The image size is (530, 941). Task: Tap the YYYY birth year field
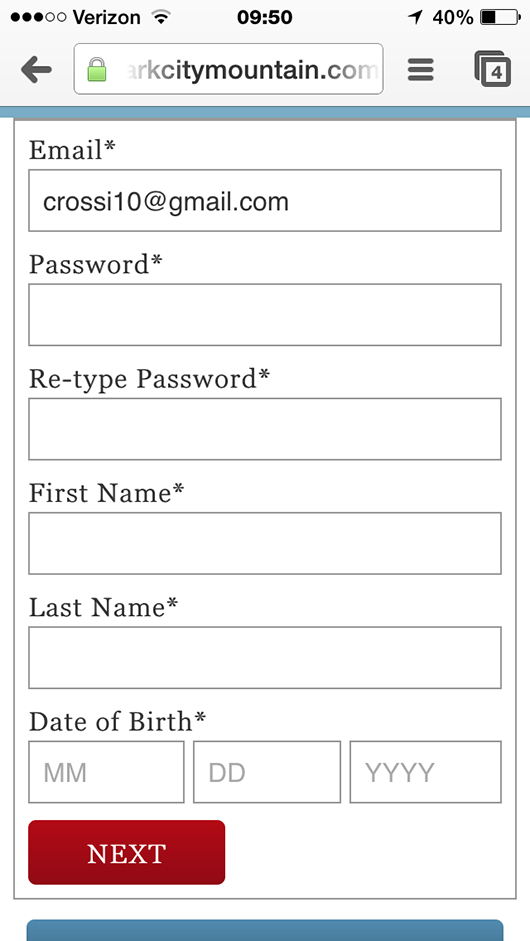(x=426, y=772)
